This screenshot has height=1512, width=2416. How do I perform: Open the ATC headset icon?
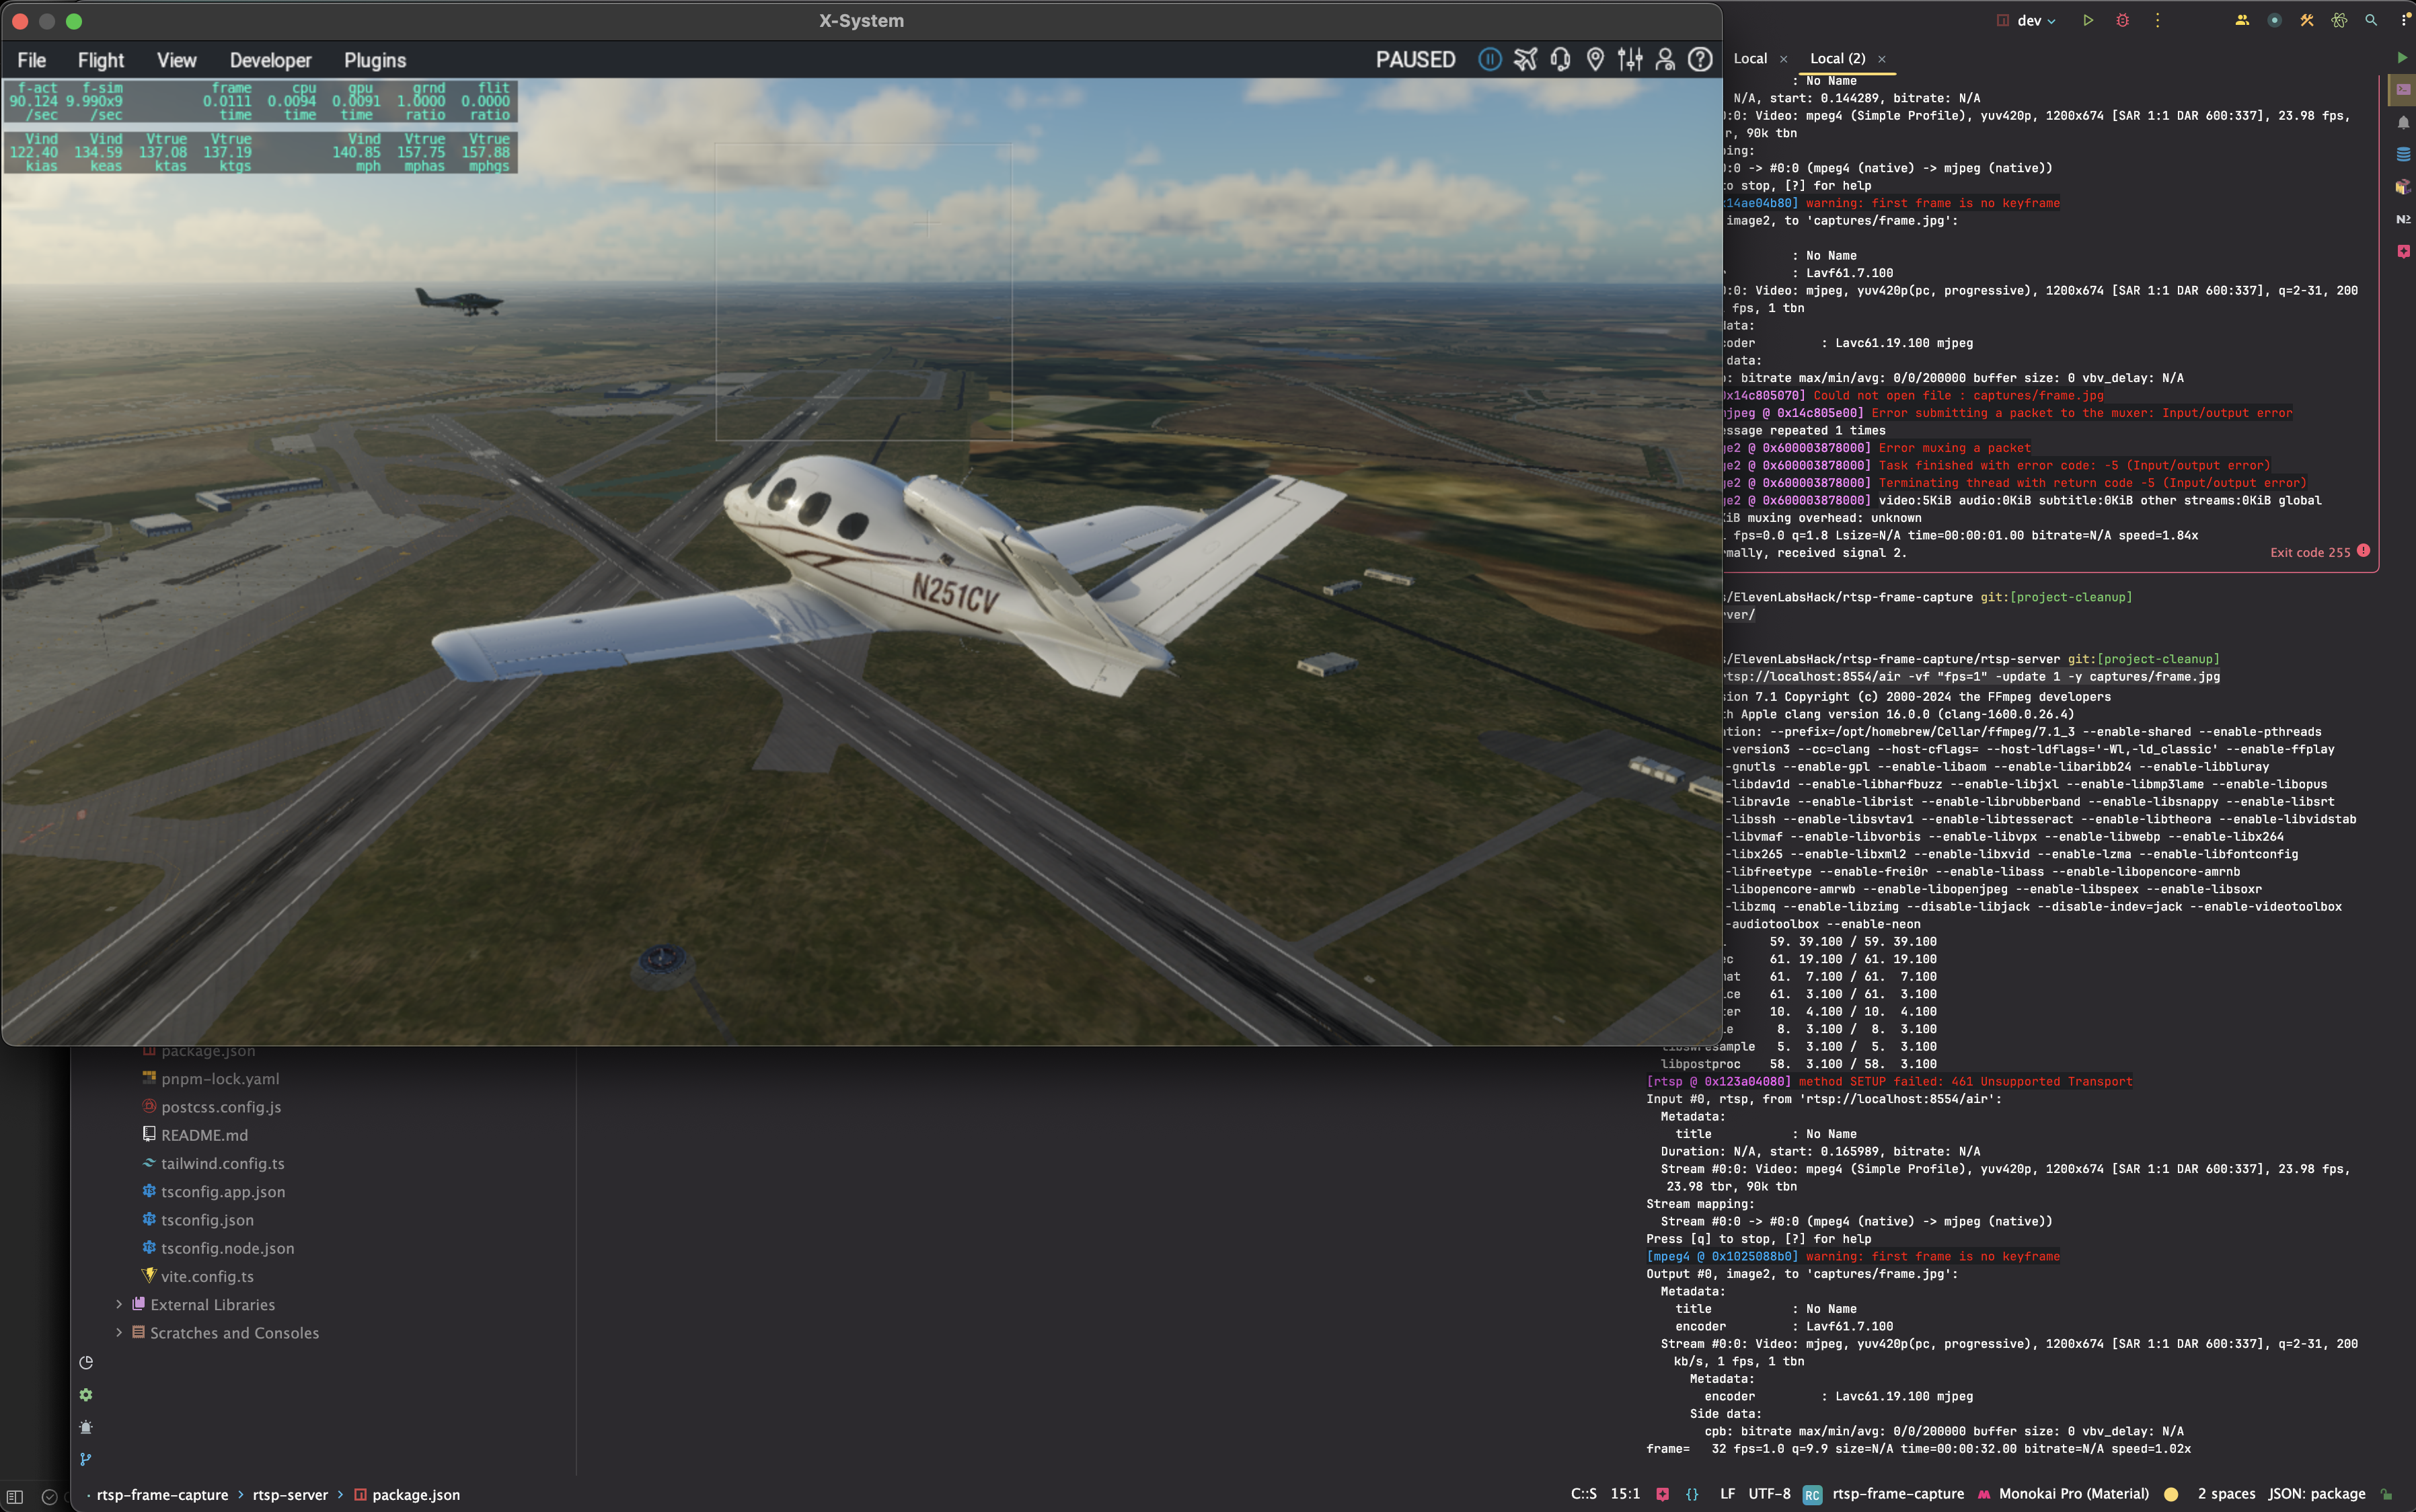pyautogui.click(x=1560, y=60)
